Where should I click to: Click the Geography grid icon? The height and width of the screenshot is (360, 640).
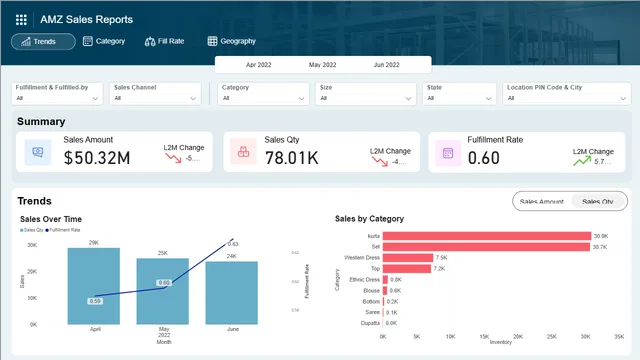point(212,41)
